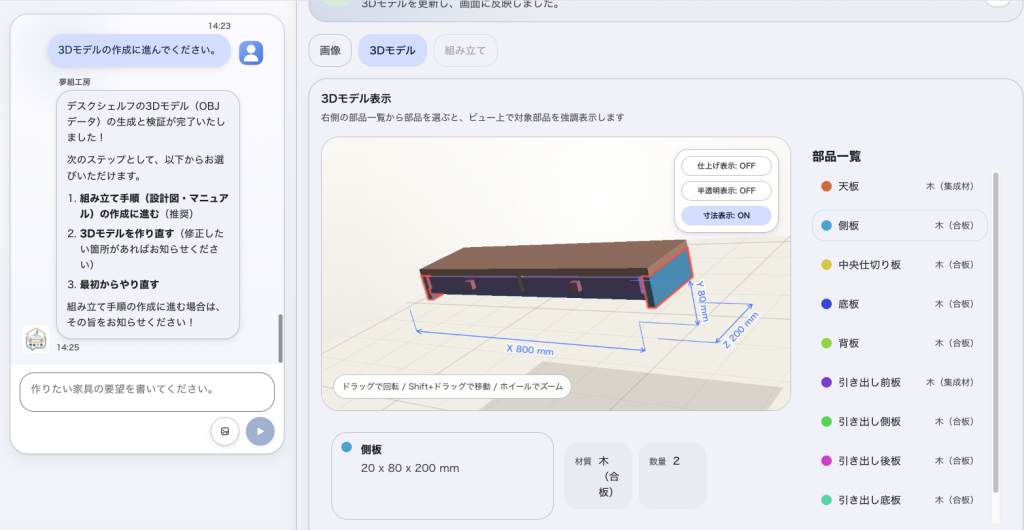Click the 最初からやり直す option text
This screenshot has width=1024, height=530.
[120, 285]
